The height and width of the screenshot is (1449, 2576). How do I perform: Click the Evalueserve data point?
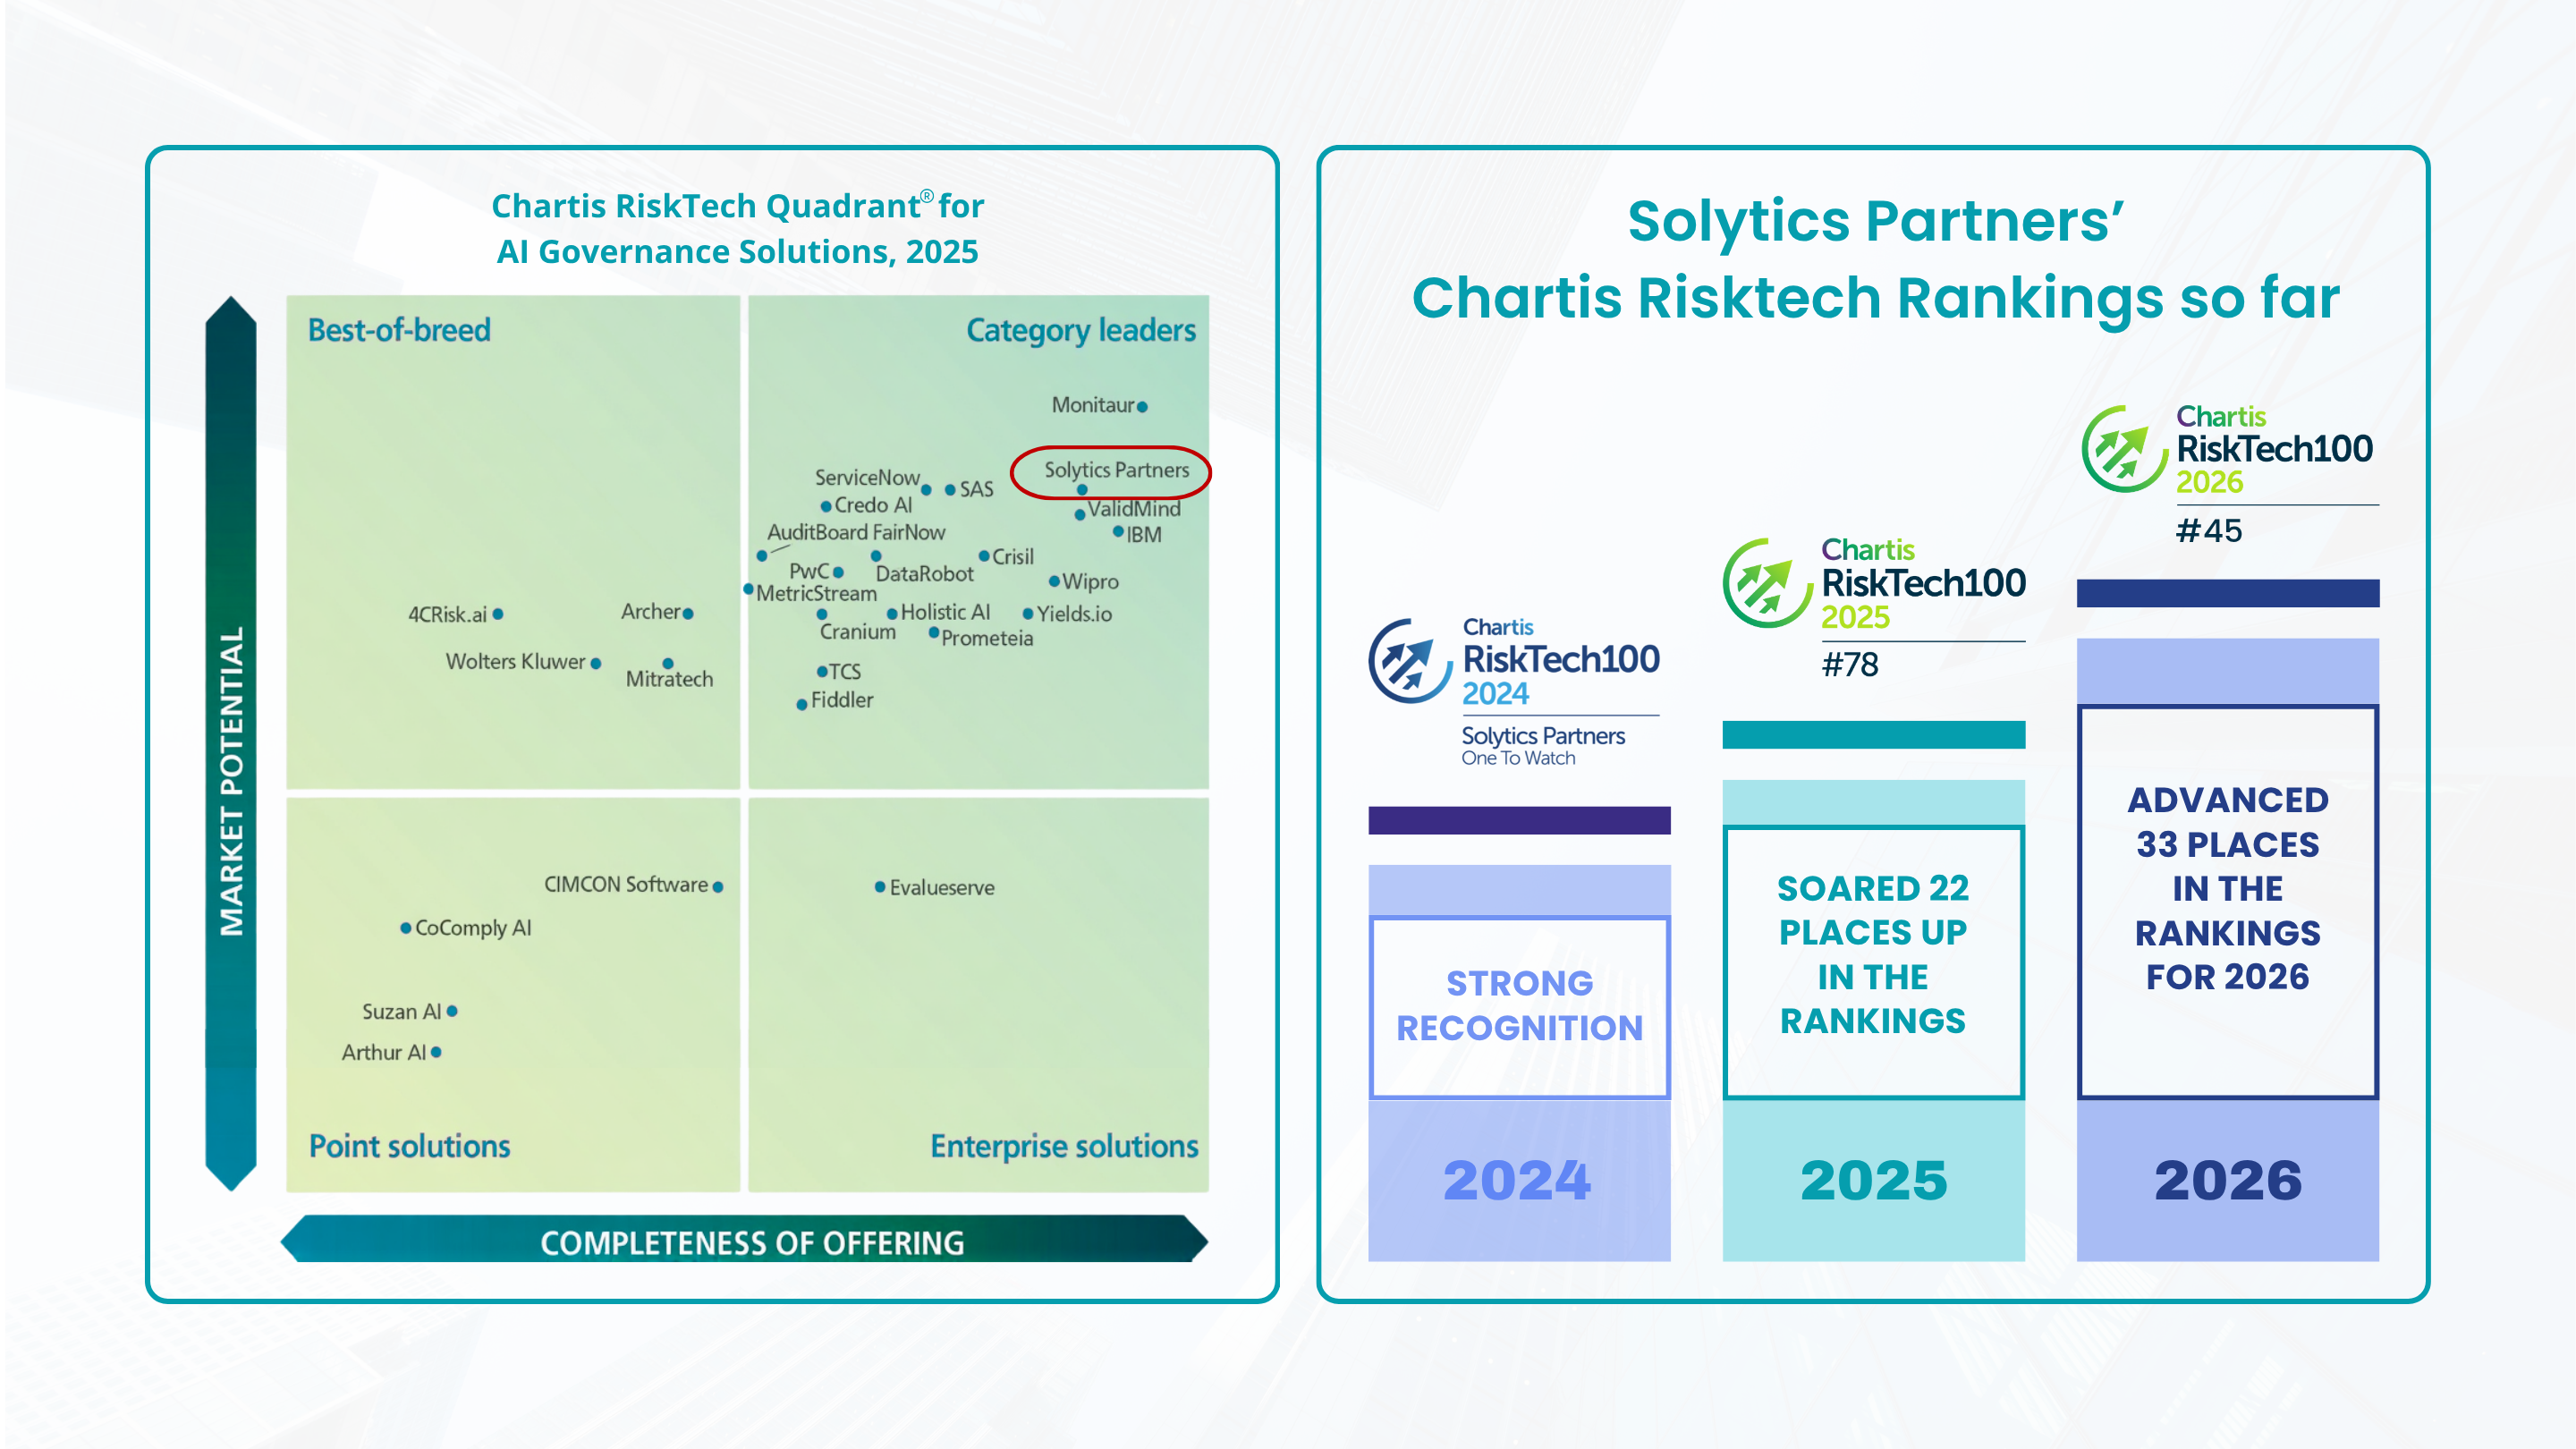pos(880,887)
